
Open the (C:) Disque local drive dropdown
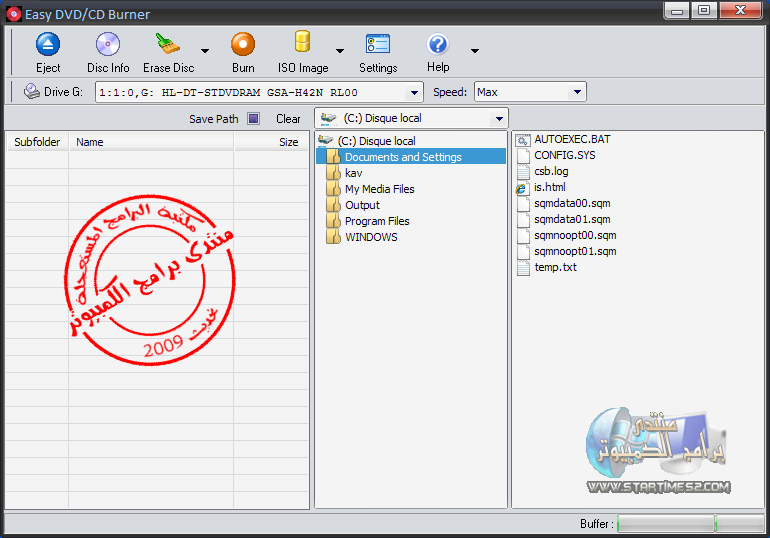[411, 118]
